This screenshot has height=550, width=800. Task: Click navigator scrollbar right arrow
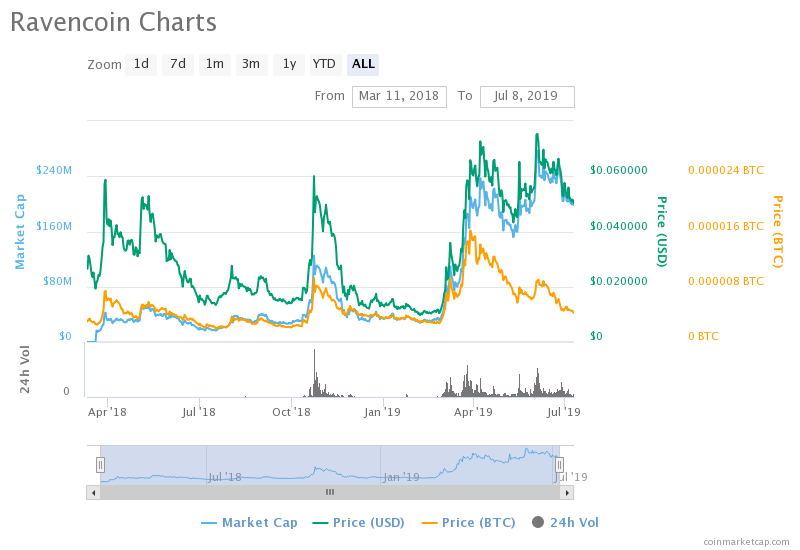pos(567,492)
